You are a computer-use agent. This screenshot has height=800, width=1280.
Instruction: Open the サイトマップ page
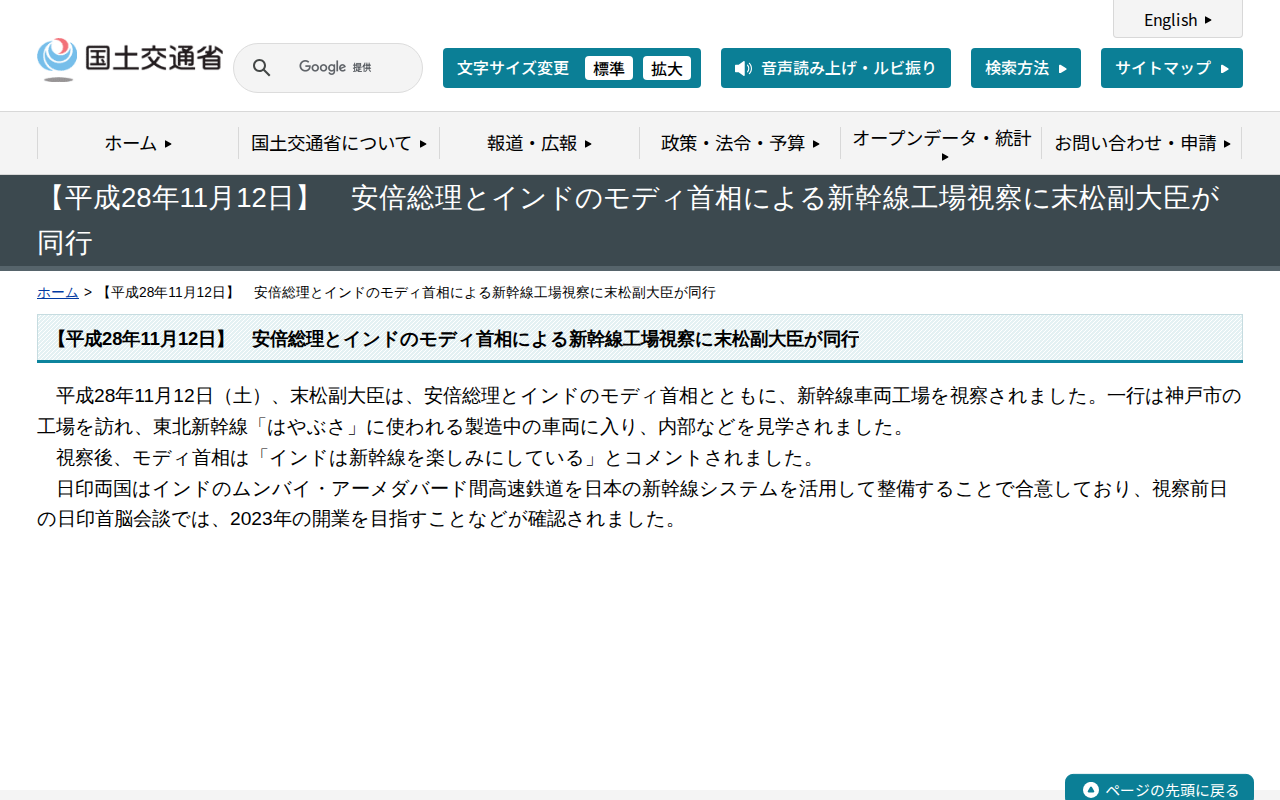(1172, 68)
